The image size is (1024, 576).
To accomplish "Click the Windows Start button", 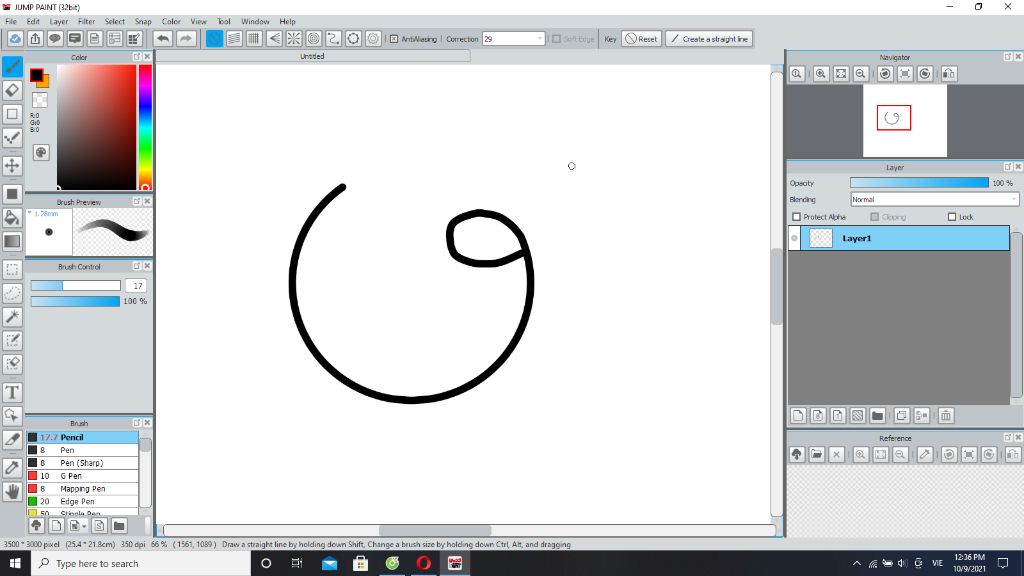I will pos(15,563).
